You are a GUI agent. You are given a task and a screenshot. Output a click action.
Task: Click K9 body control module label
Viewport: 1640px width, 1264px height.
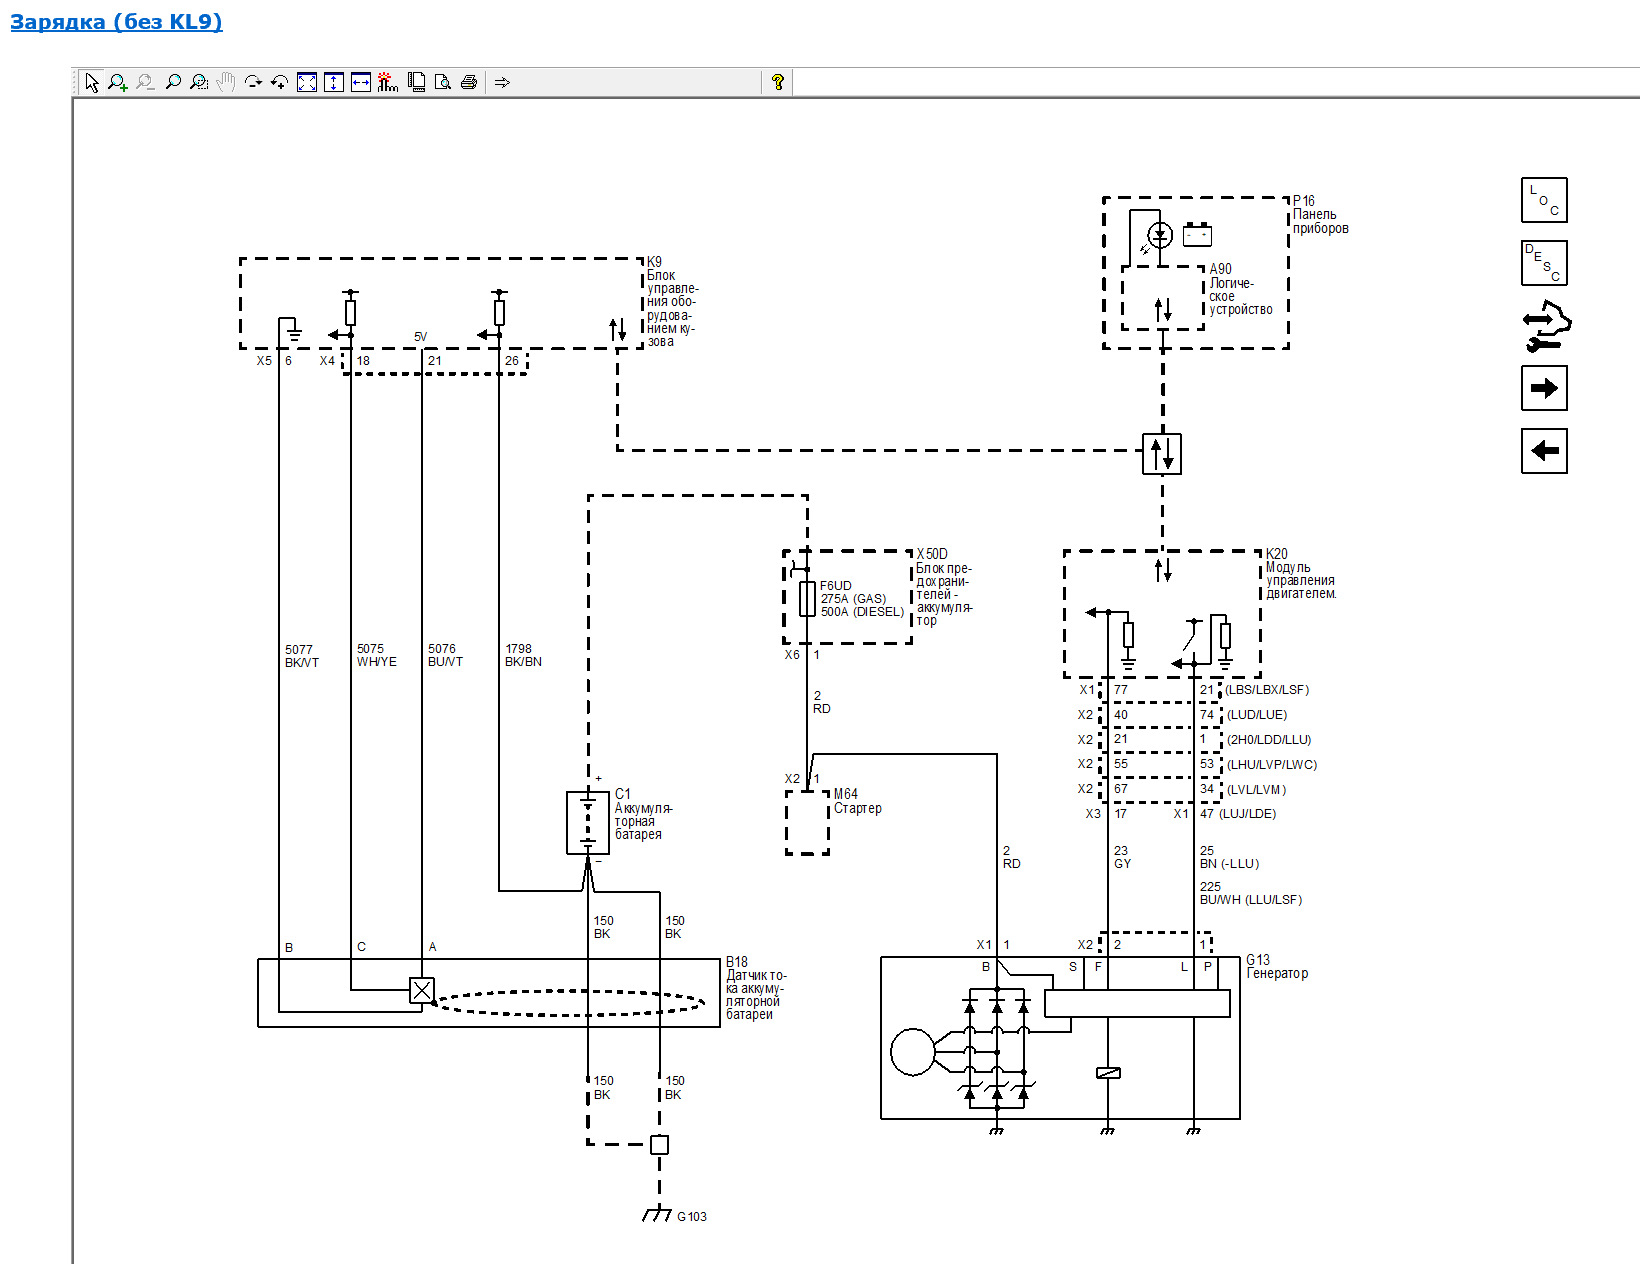coord(672,302)
